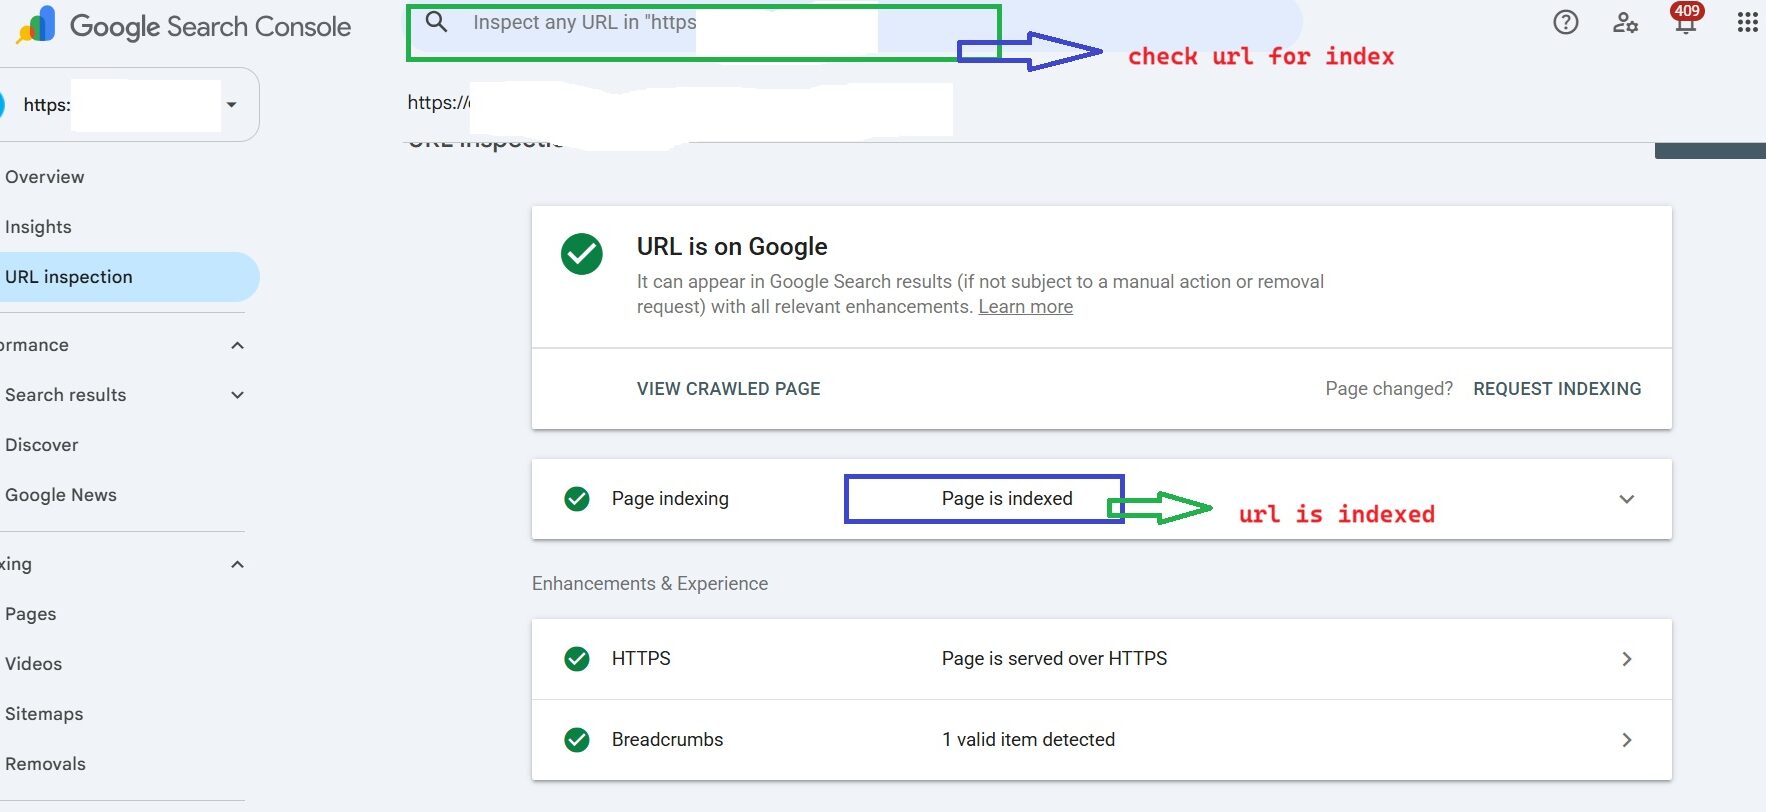This screenshot has width=1766, height=812.
Task: Open users and settings icon
Action: tap(1625, 22)
